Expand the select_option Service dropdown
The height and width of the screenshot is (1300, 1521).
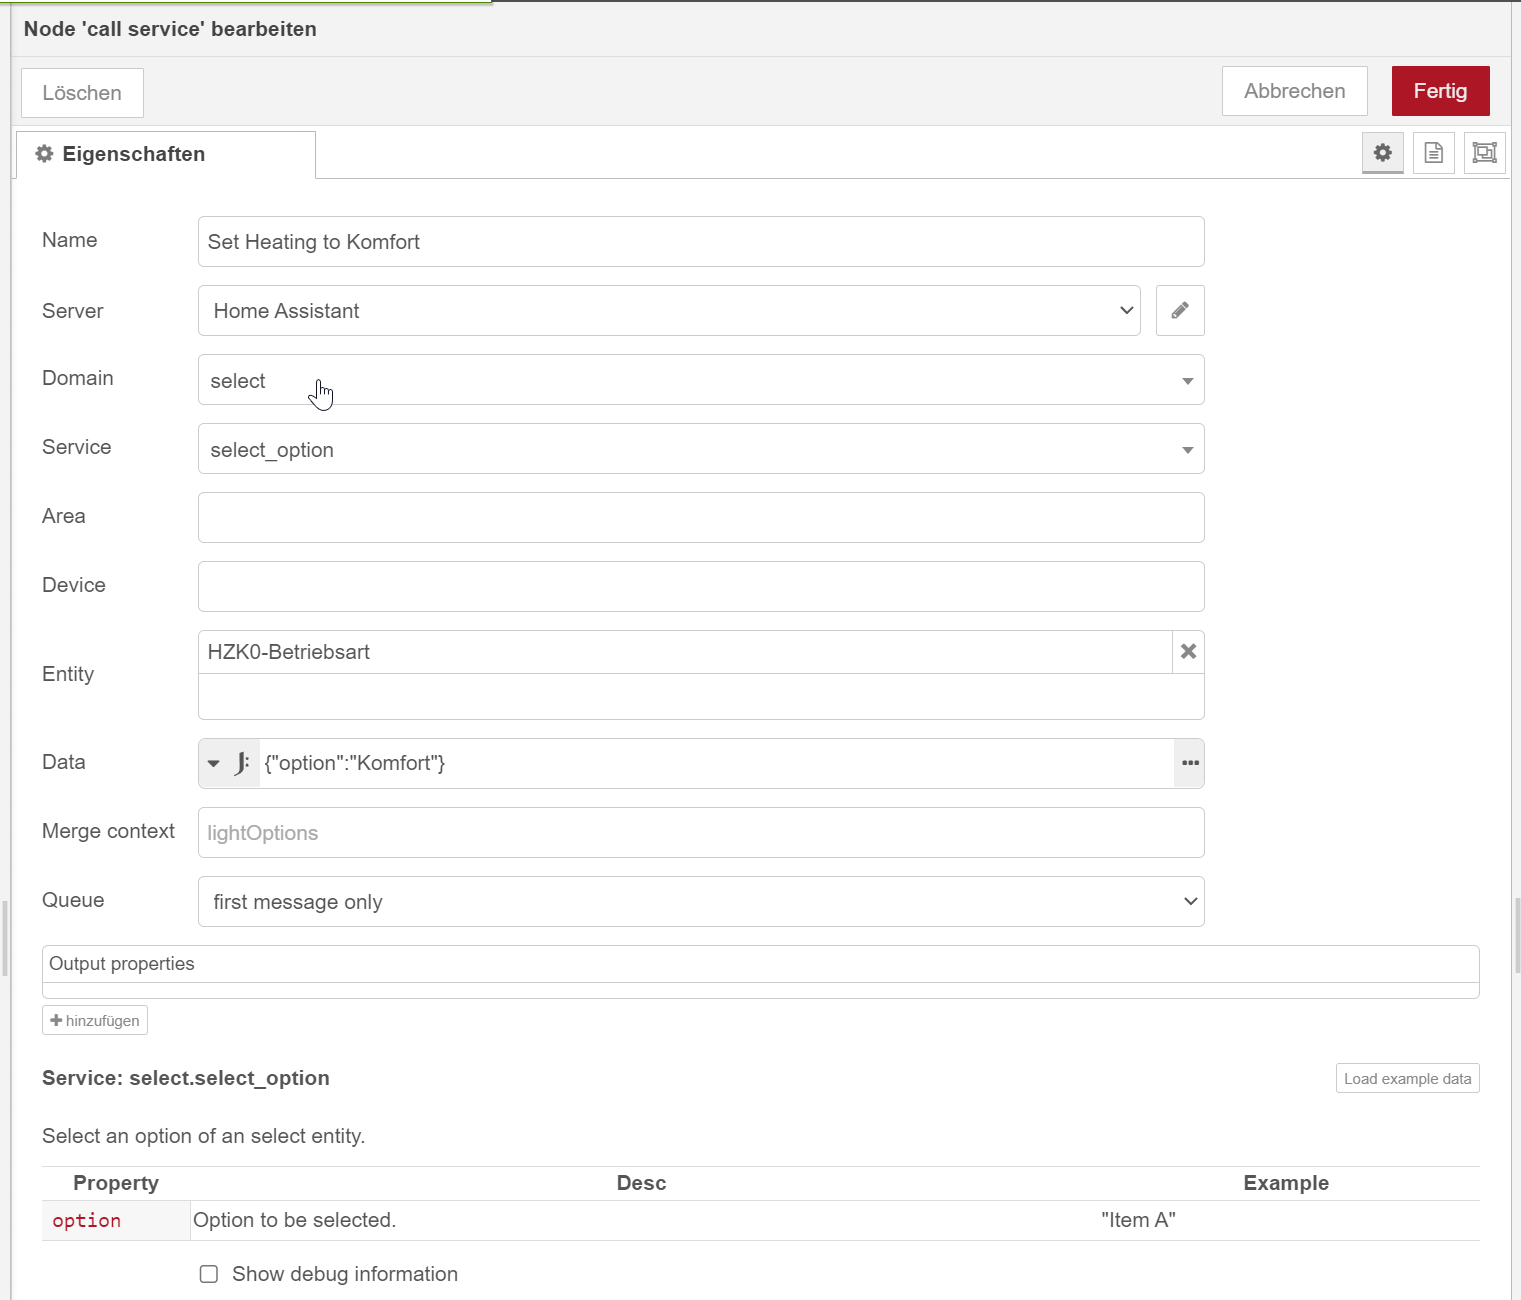(1187, 449)
